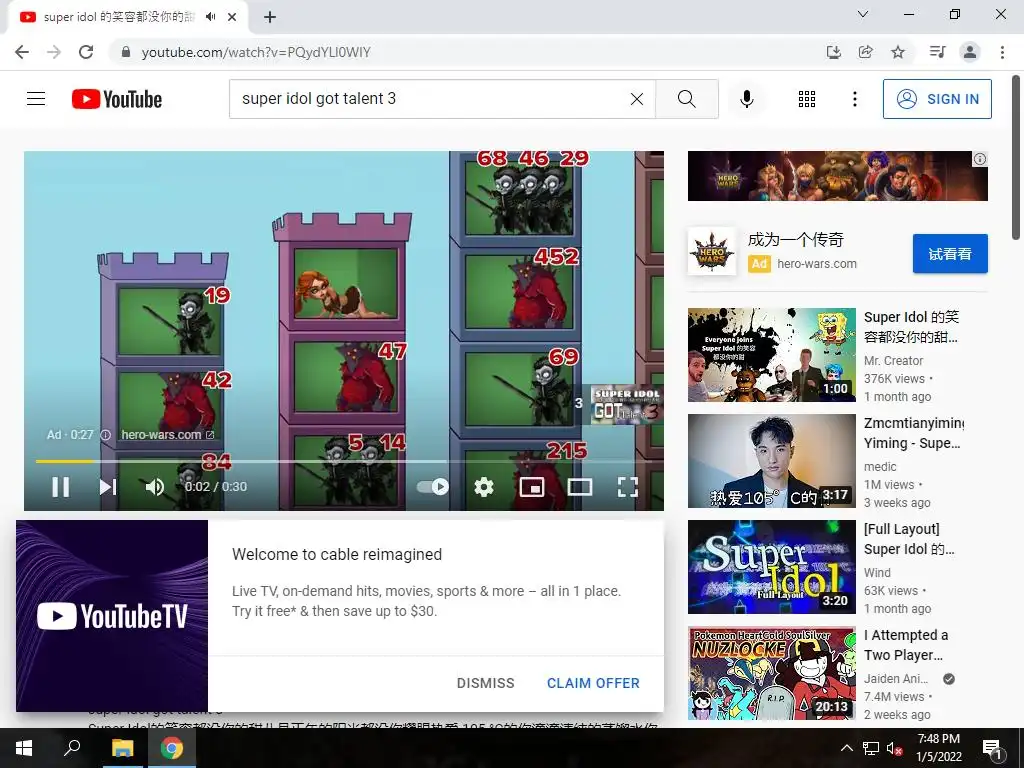Viewport: 1024px width, 768px height.
Task: Share this page from the address bar
Action: (865, 52)
